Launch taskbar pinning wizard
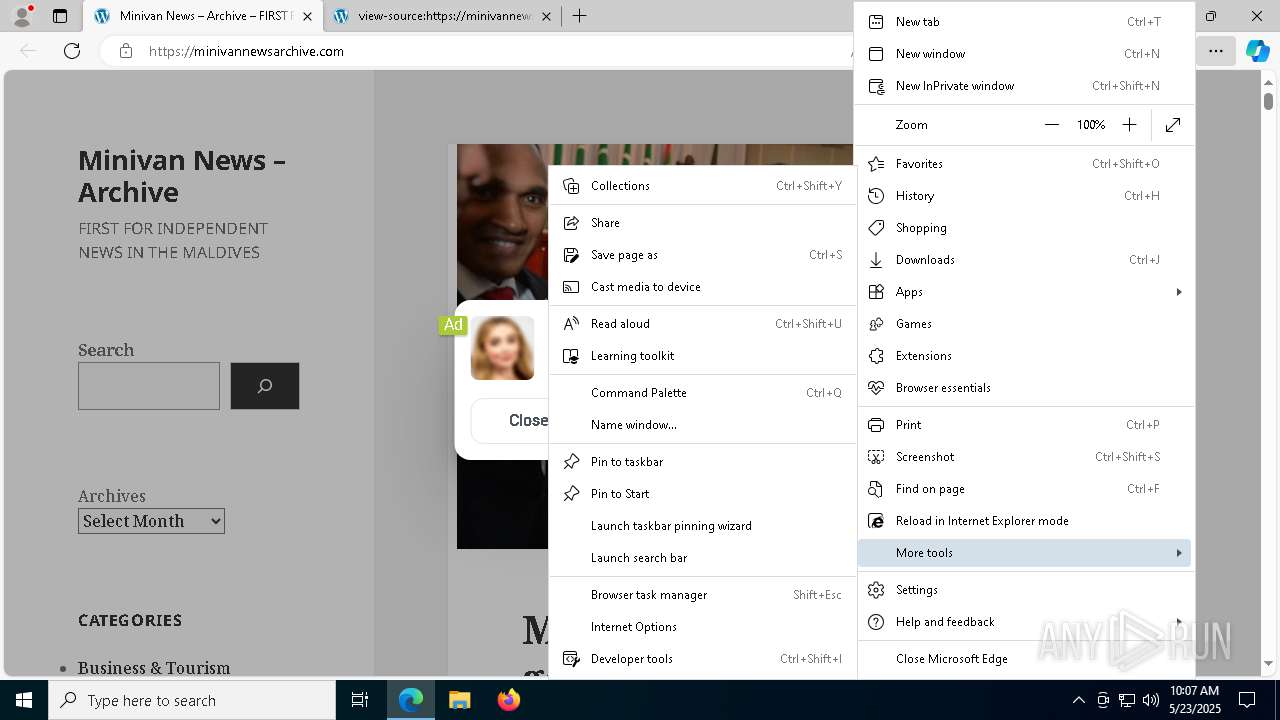The width and height of the screenshot is (1280, 720). 702,525
